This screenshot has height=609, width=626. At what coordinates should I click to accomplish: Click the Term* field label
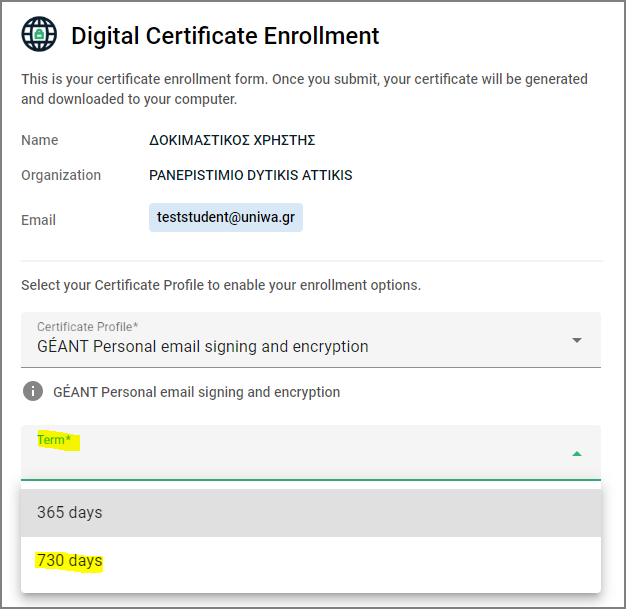[x=54, y=440]
